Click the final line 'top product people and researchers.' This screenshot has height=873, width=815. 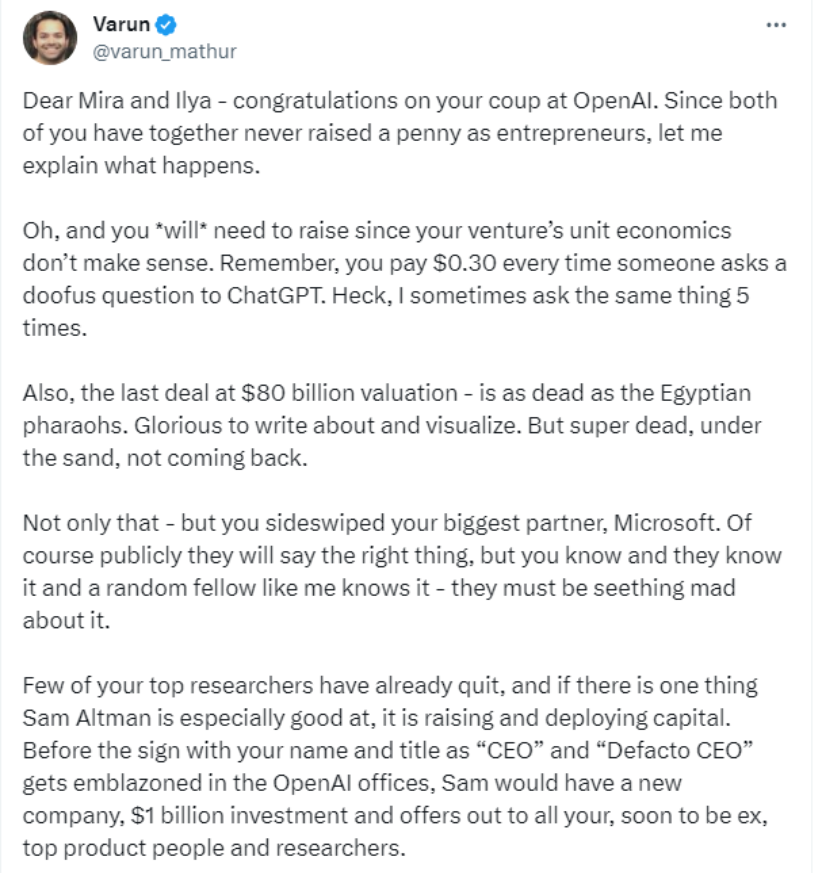[x=214, y=849]
